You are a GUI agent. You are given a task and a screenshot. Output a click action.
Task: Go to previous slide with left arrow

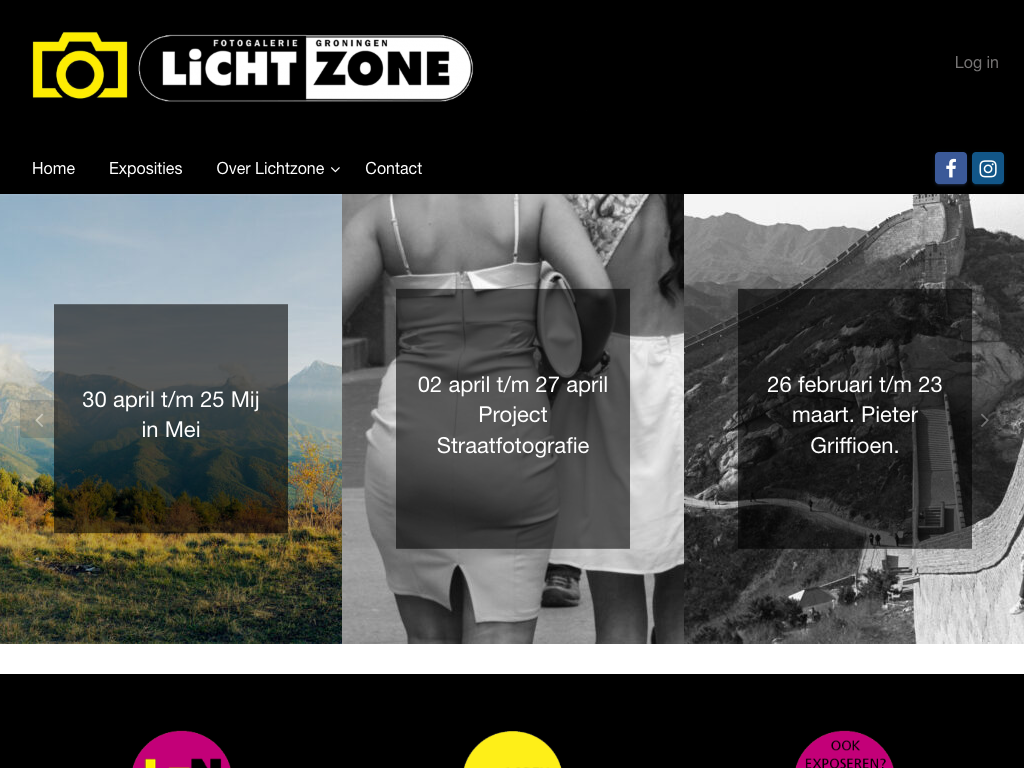click(x=39, y=420)
